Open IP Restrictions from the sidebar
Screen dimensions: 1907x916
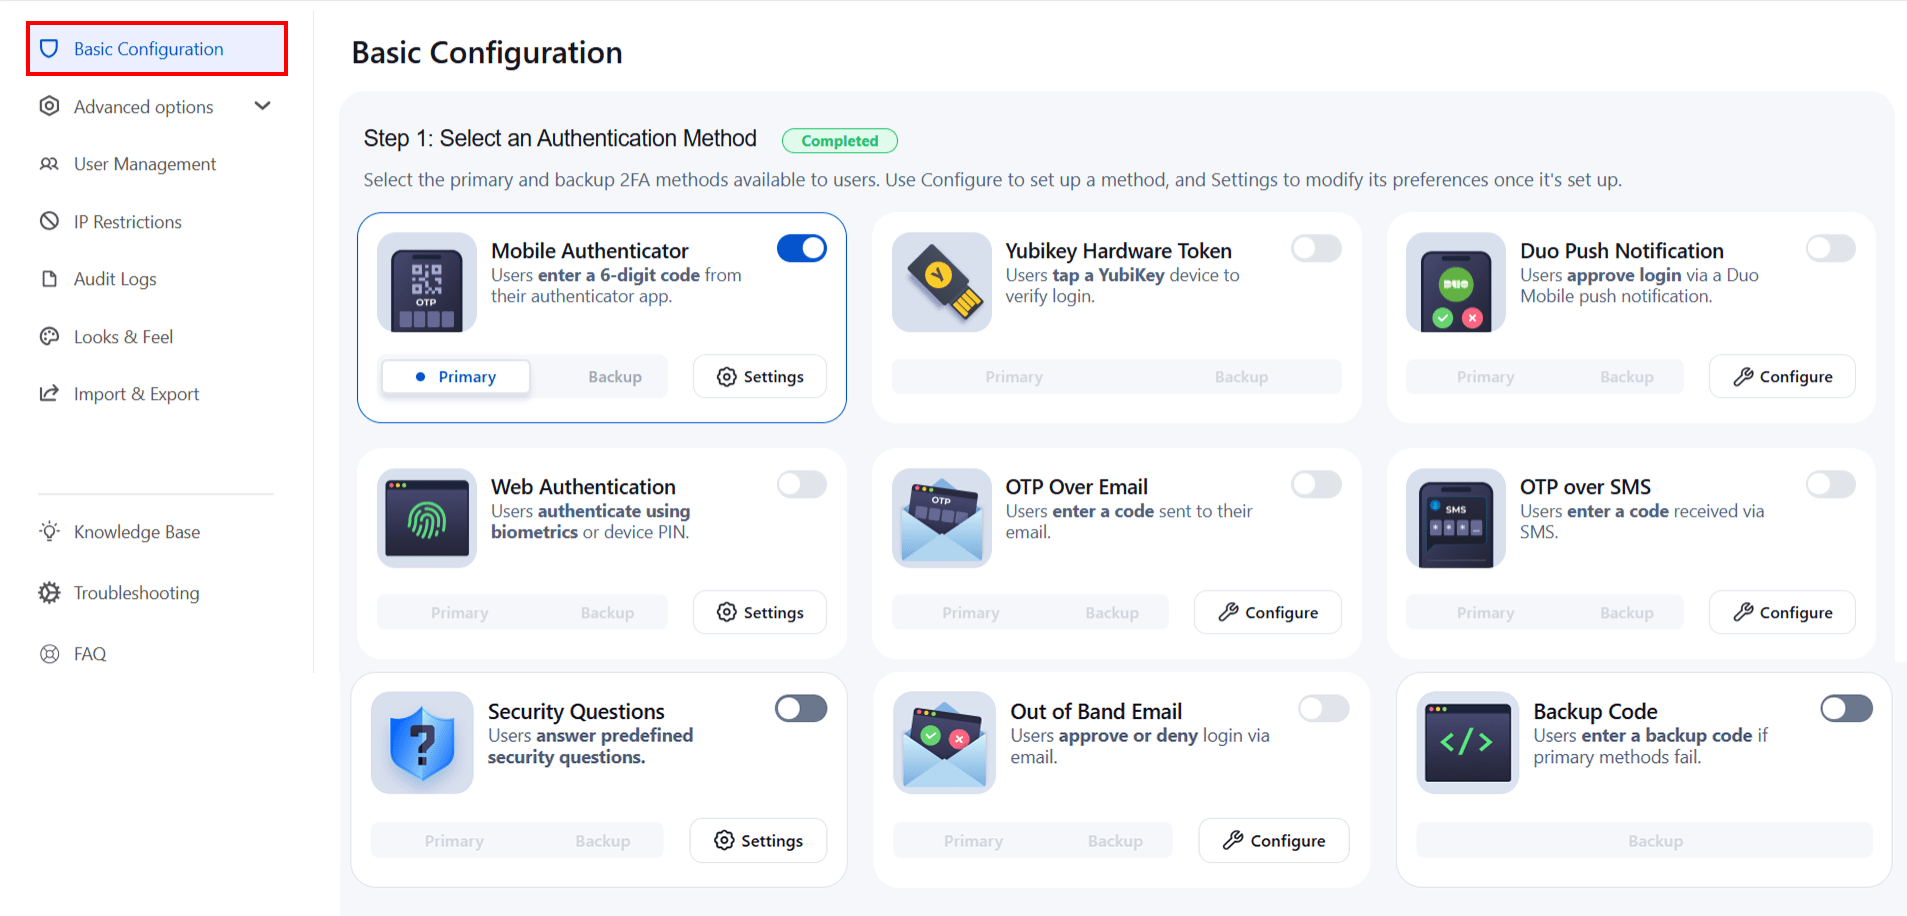coord(127,221)
